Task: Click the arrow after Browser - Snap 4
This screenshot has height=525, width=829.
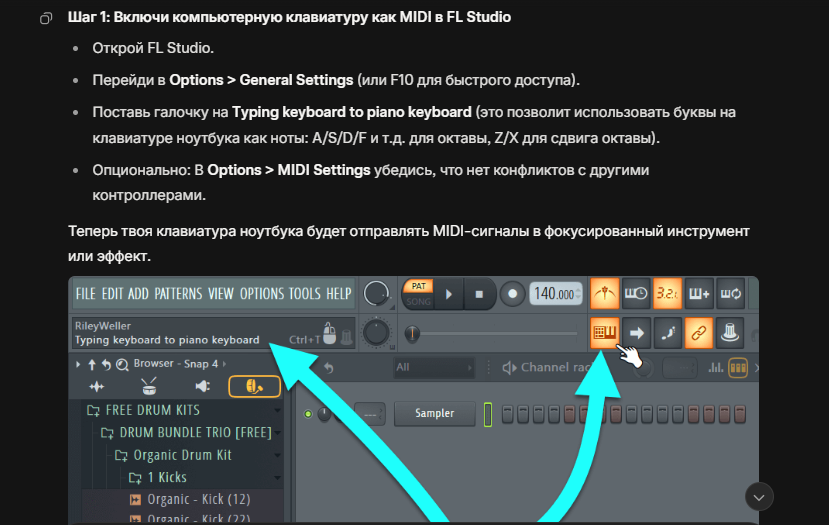Action: (x=225, y=364)
